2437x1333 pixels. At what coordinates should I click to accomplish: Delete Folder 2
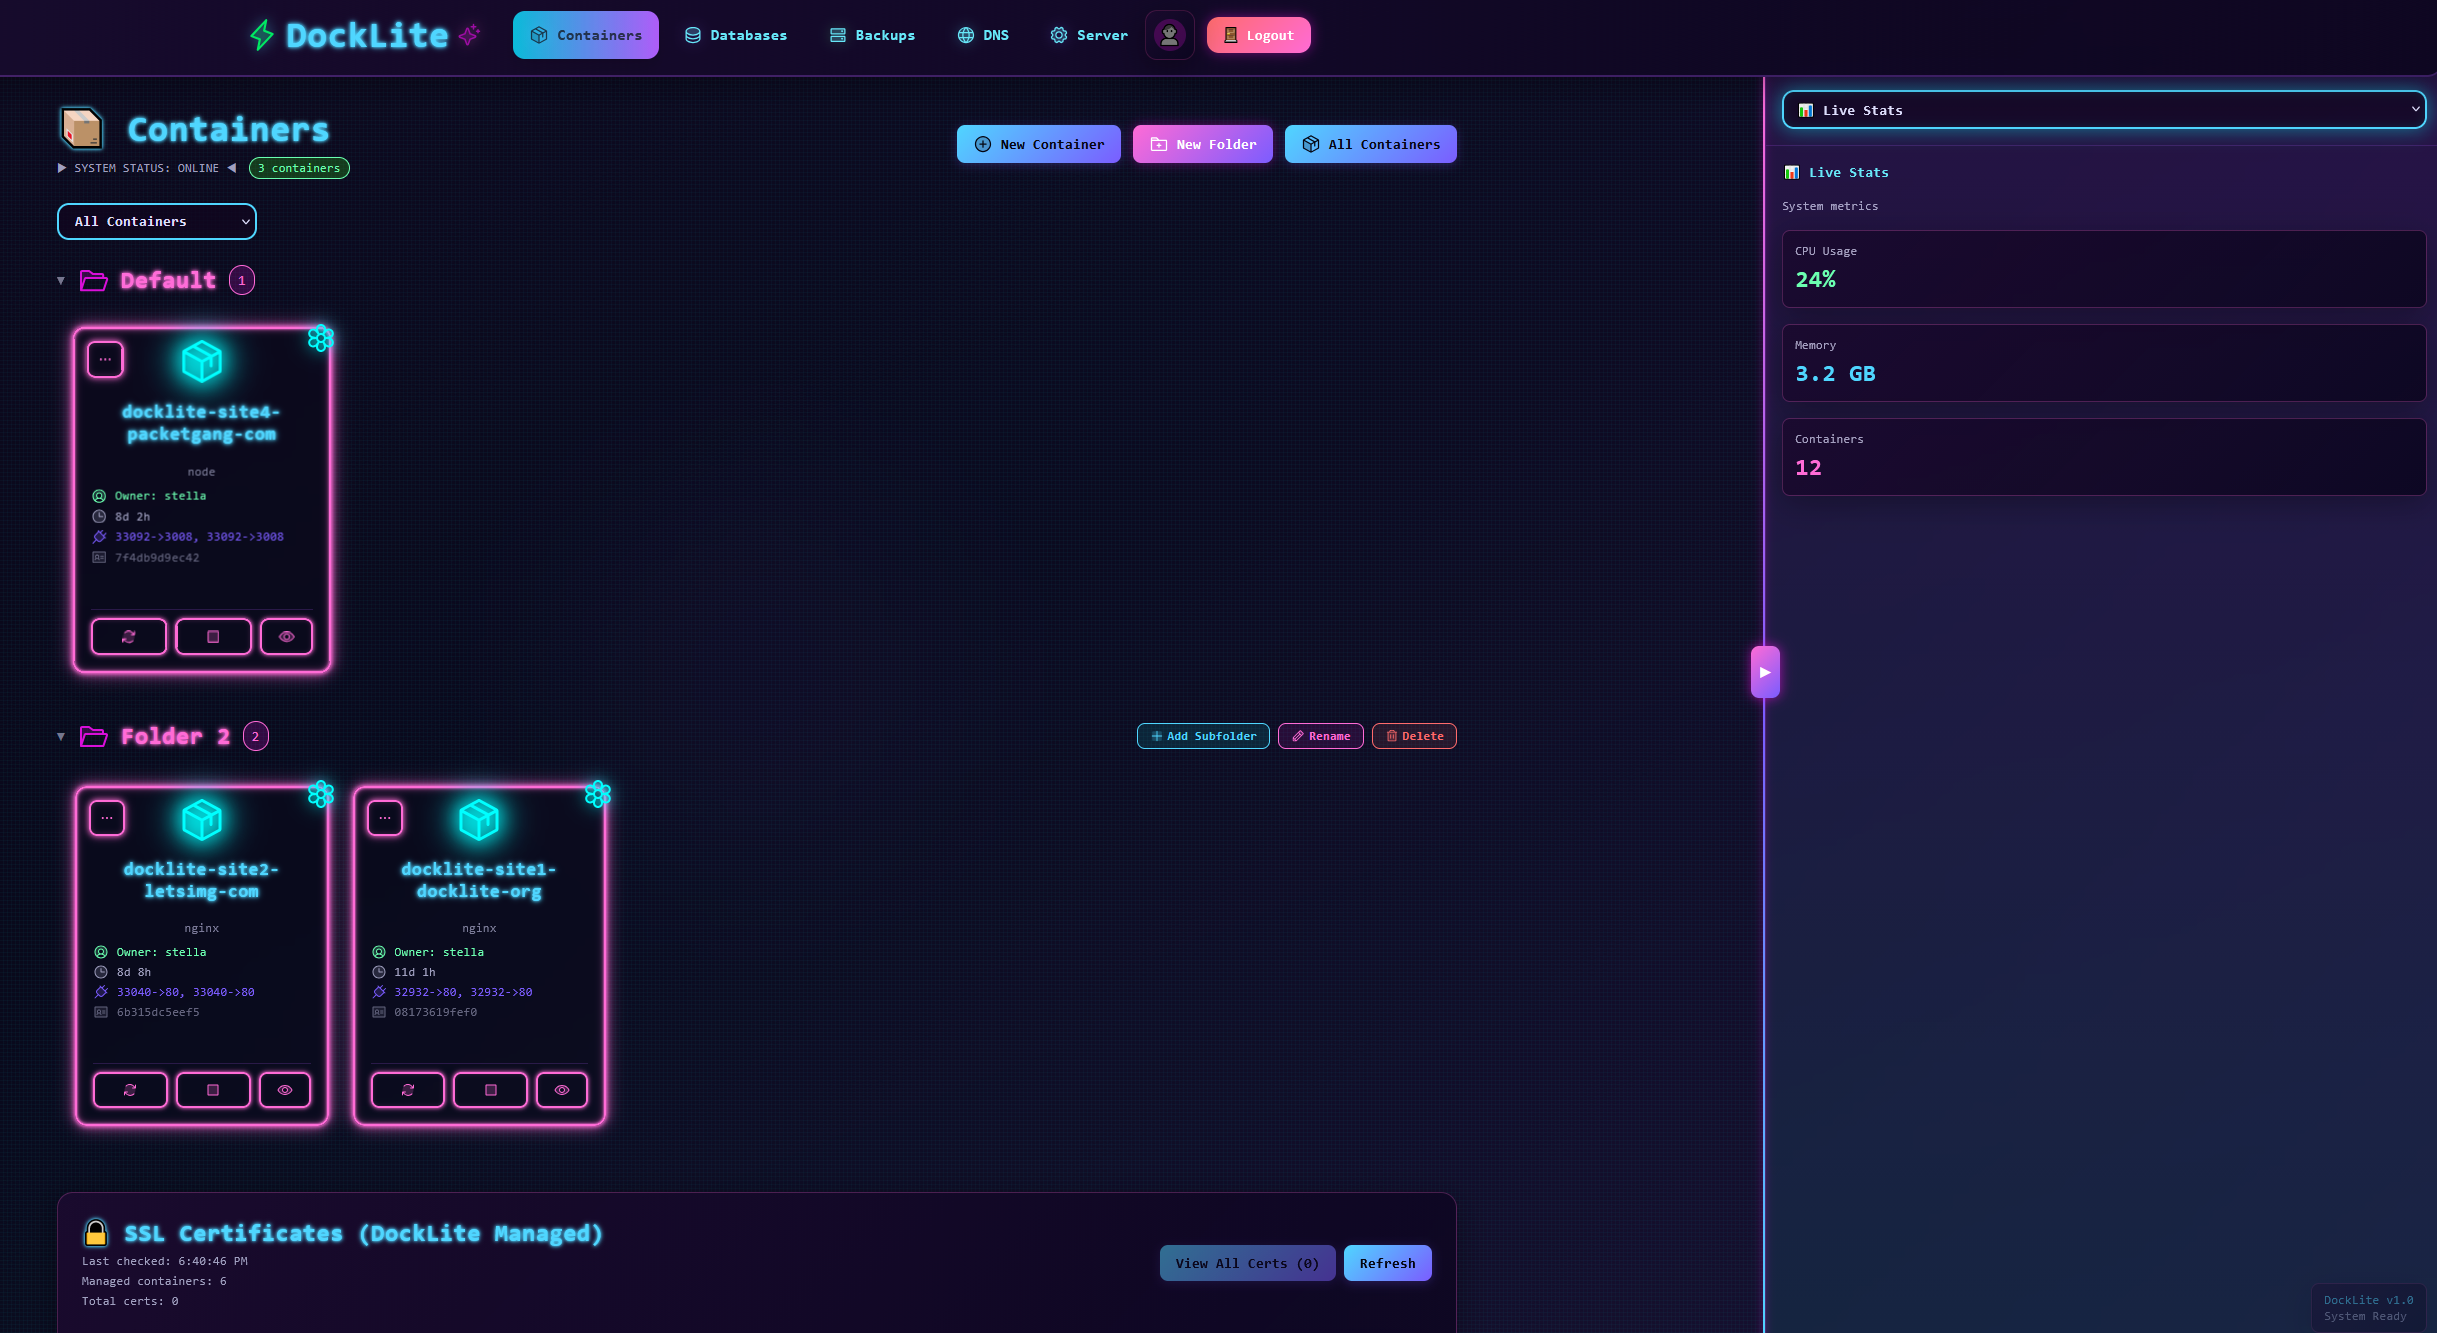pos(1414,736)
